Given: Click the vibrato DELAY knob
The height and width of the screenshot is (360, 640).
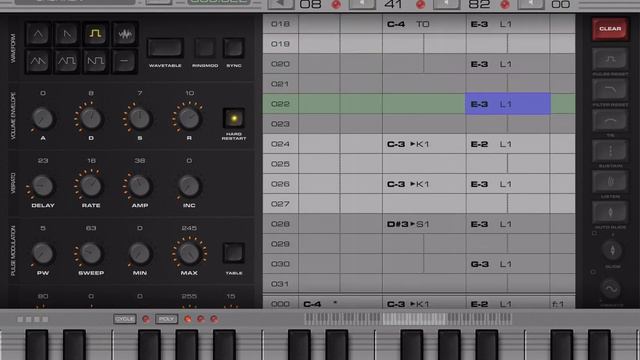Looking at the screenshot, I should click(42, 186).
